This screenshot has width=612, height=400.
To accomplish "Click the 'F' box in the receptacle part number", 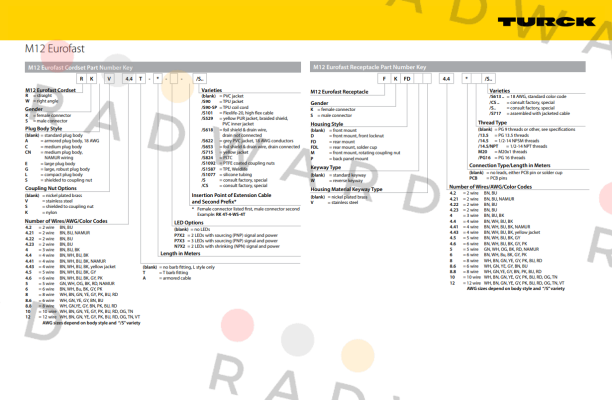I will pyautogui.click(x=384, y=79).
